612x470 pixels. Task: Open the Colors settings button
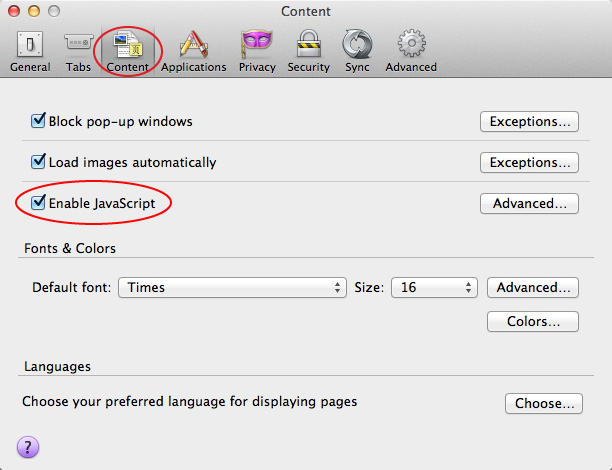533,322
